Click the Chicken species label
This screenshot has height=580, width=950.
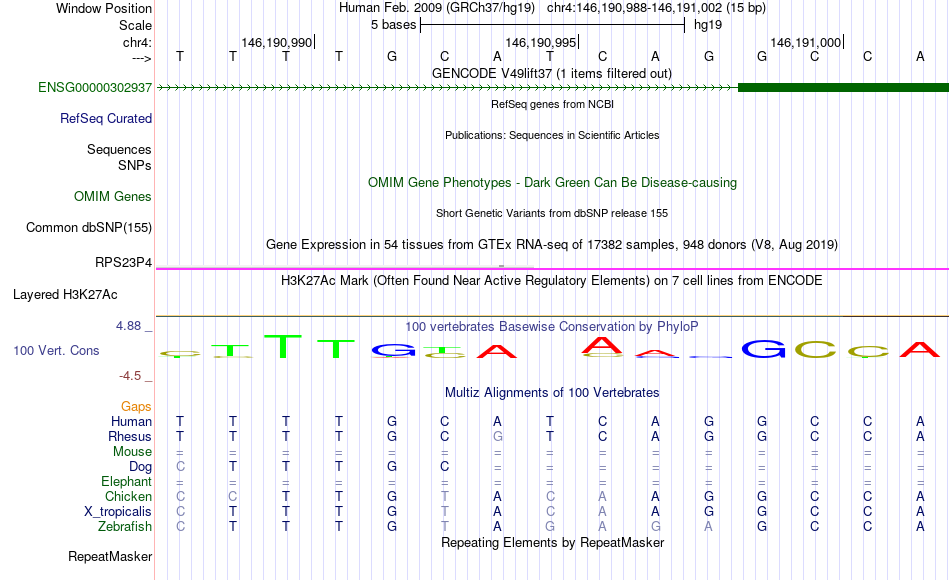128,496
